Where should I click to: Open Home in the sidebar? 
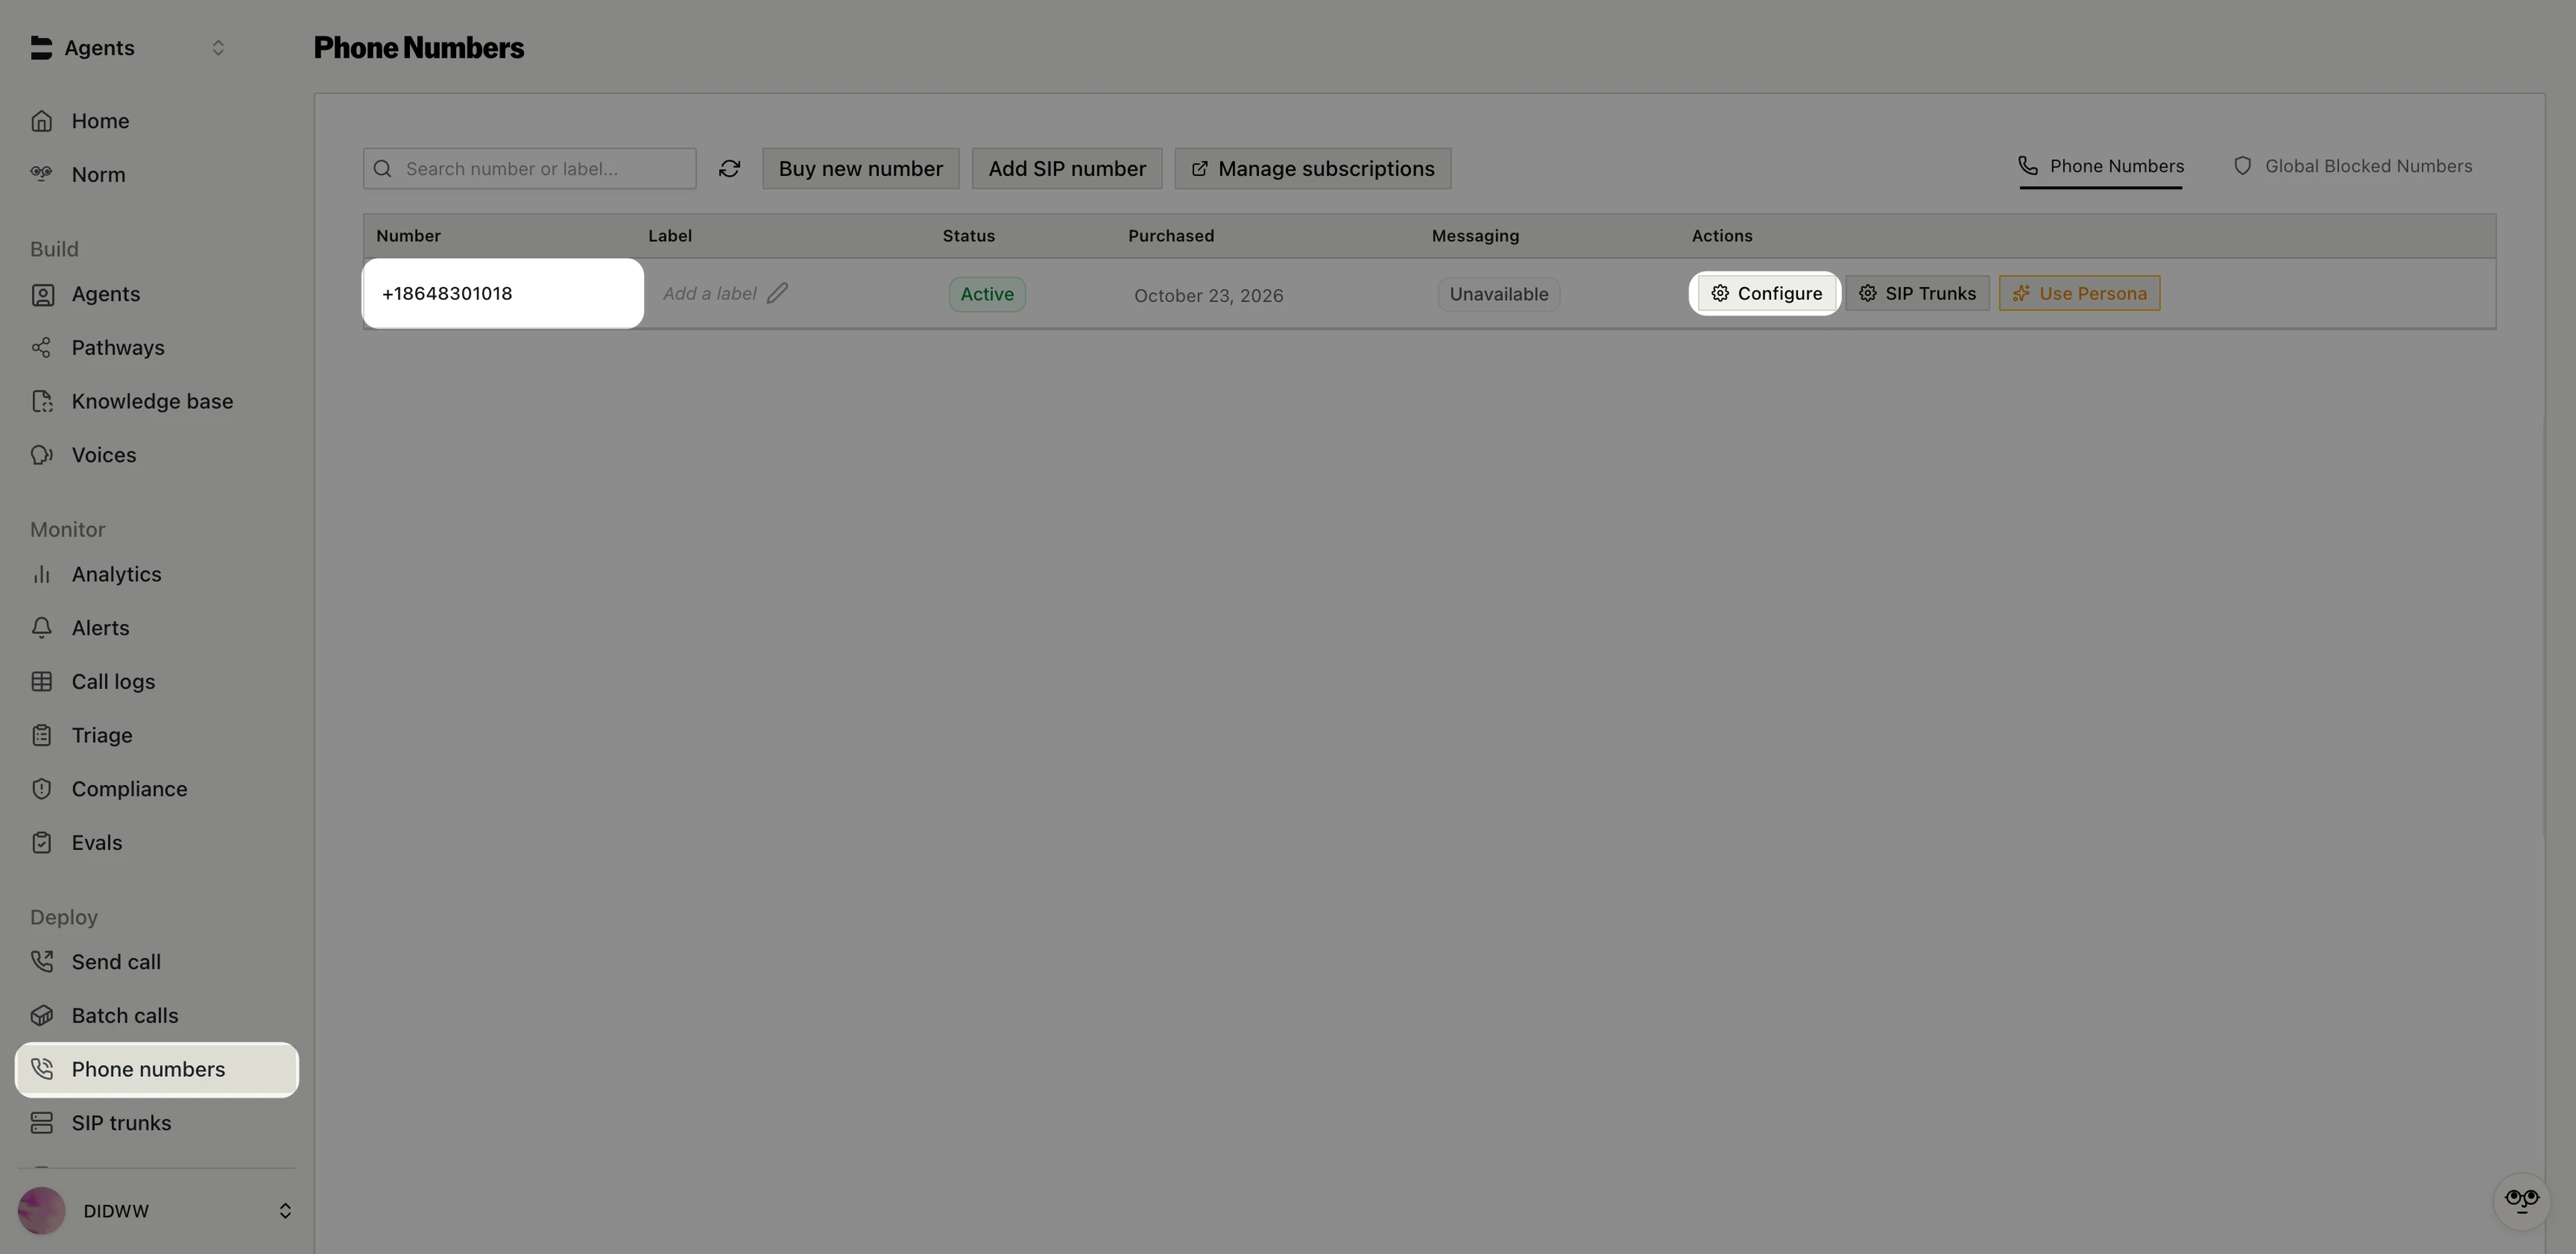click(x=156, y=121)
